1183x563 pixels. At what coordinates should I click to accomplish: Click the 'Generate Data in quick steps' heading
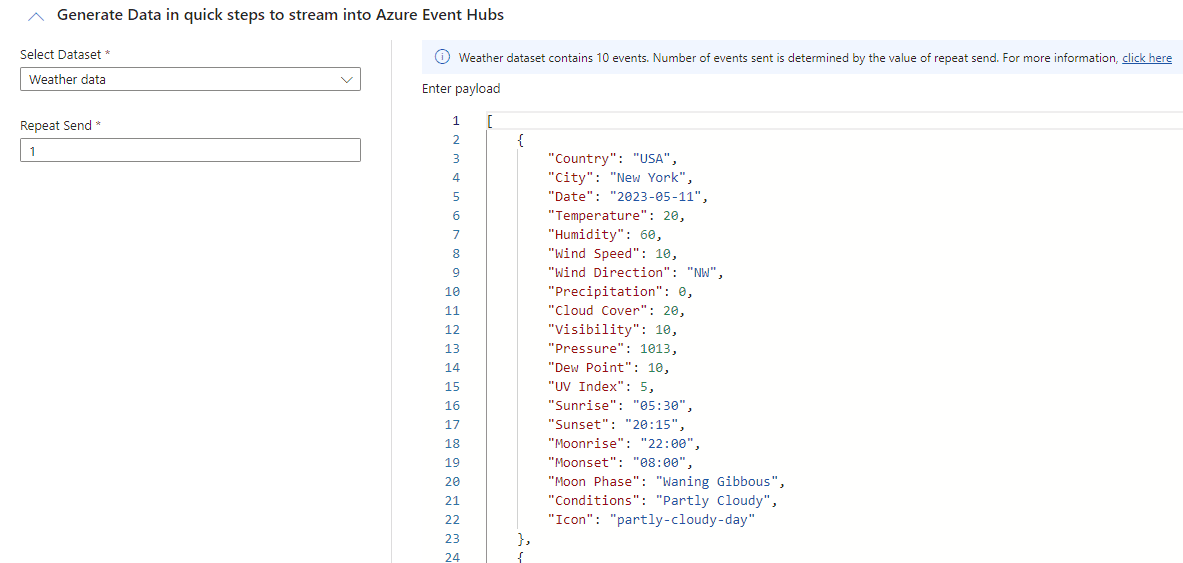click(280, 14)
